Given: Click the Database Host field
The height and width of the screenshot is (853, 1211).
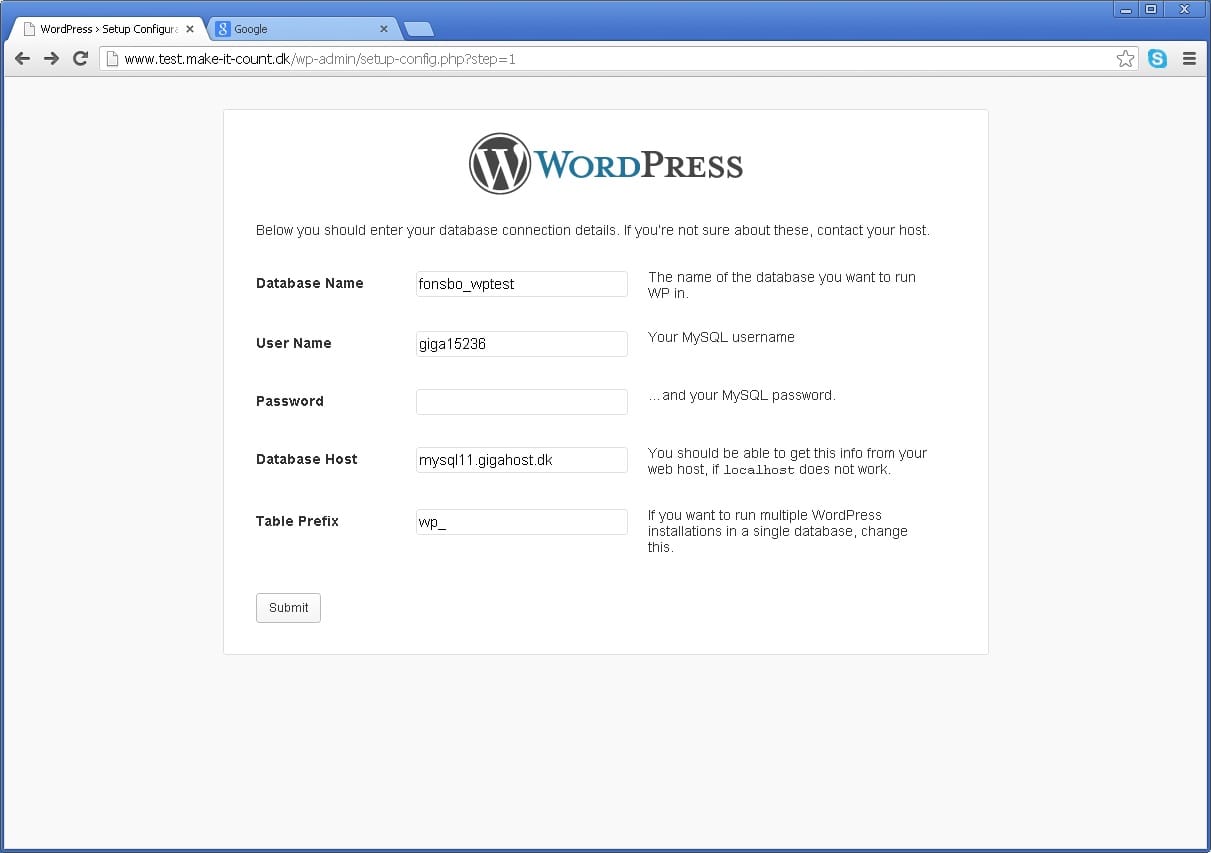Looking at the screenshot, I should [x=521, y=460].
